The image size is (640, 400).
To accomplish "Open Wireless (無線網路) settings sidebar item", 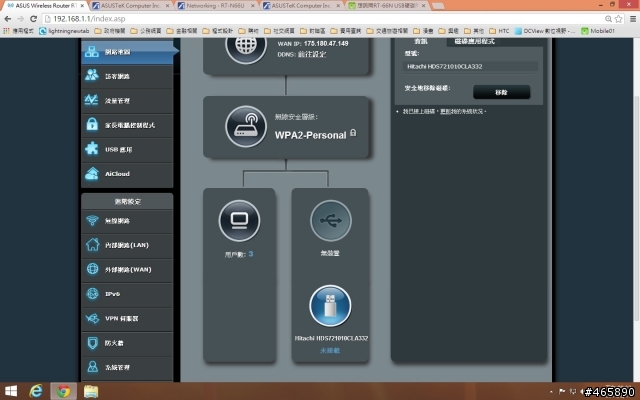I will click(127, 221).
